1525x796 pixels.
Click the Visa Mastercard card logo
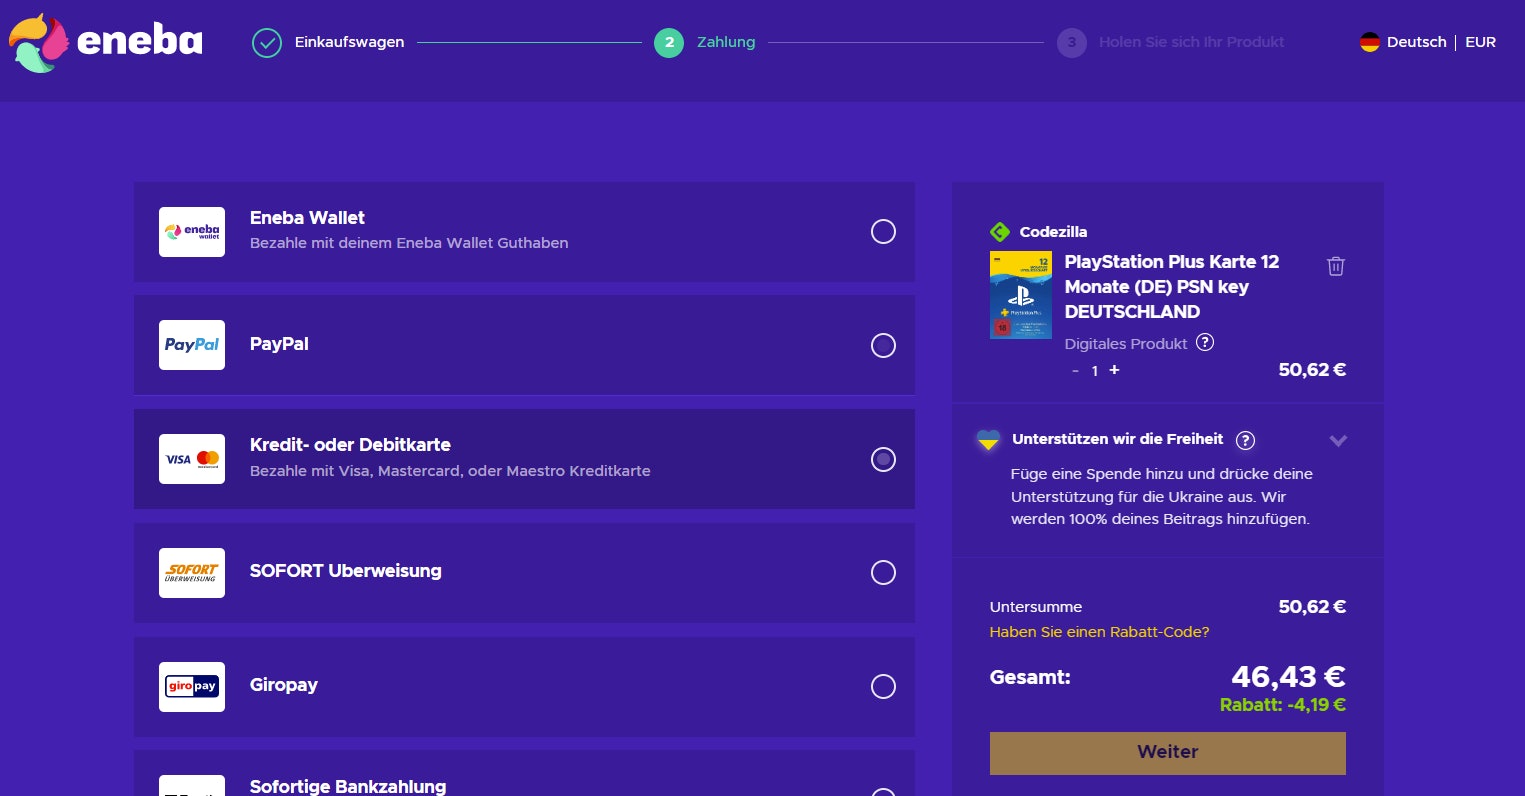click(x=192, y=459)
